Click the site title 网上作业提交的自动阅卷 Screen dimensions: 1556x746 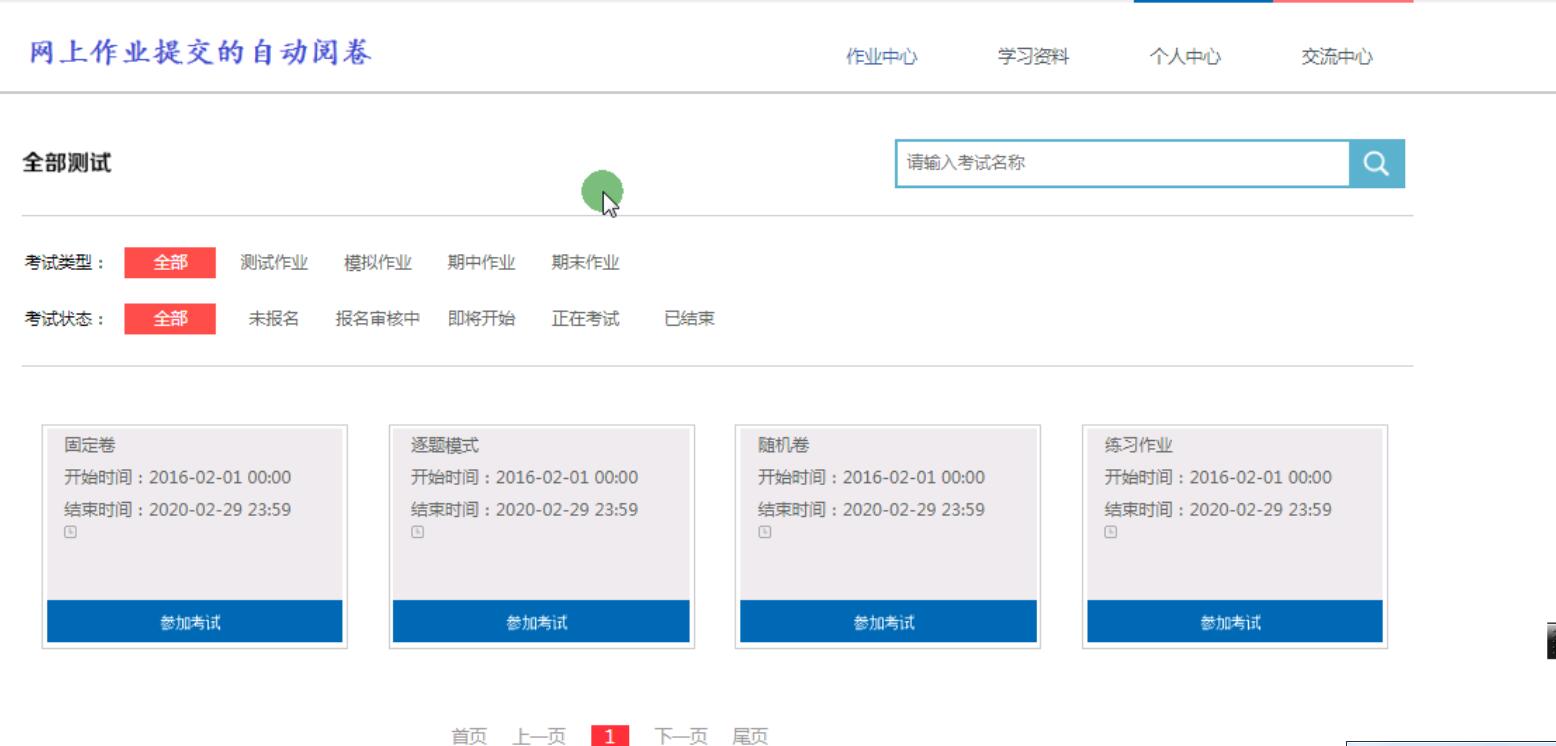click(201, 52)
